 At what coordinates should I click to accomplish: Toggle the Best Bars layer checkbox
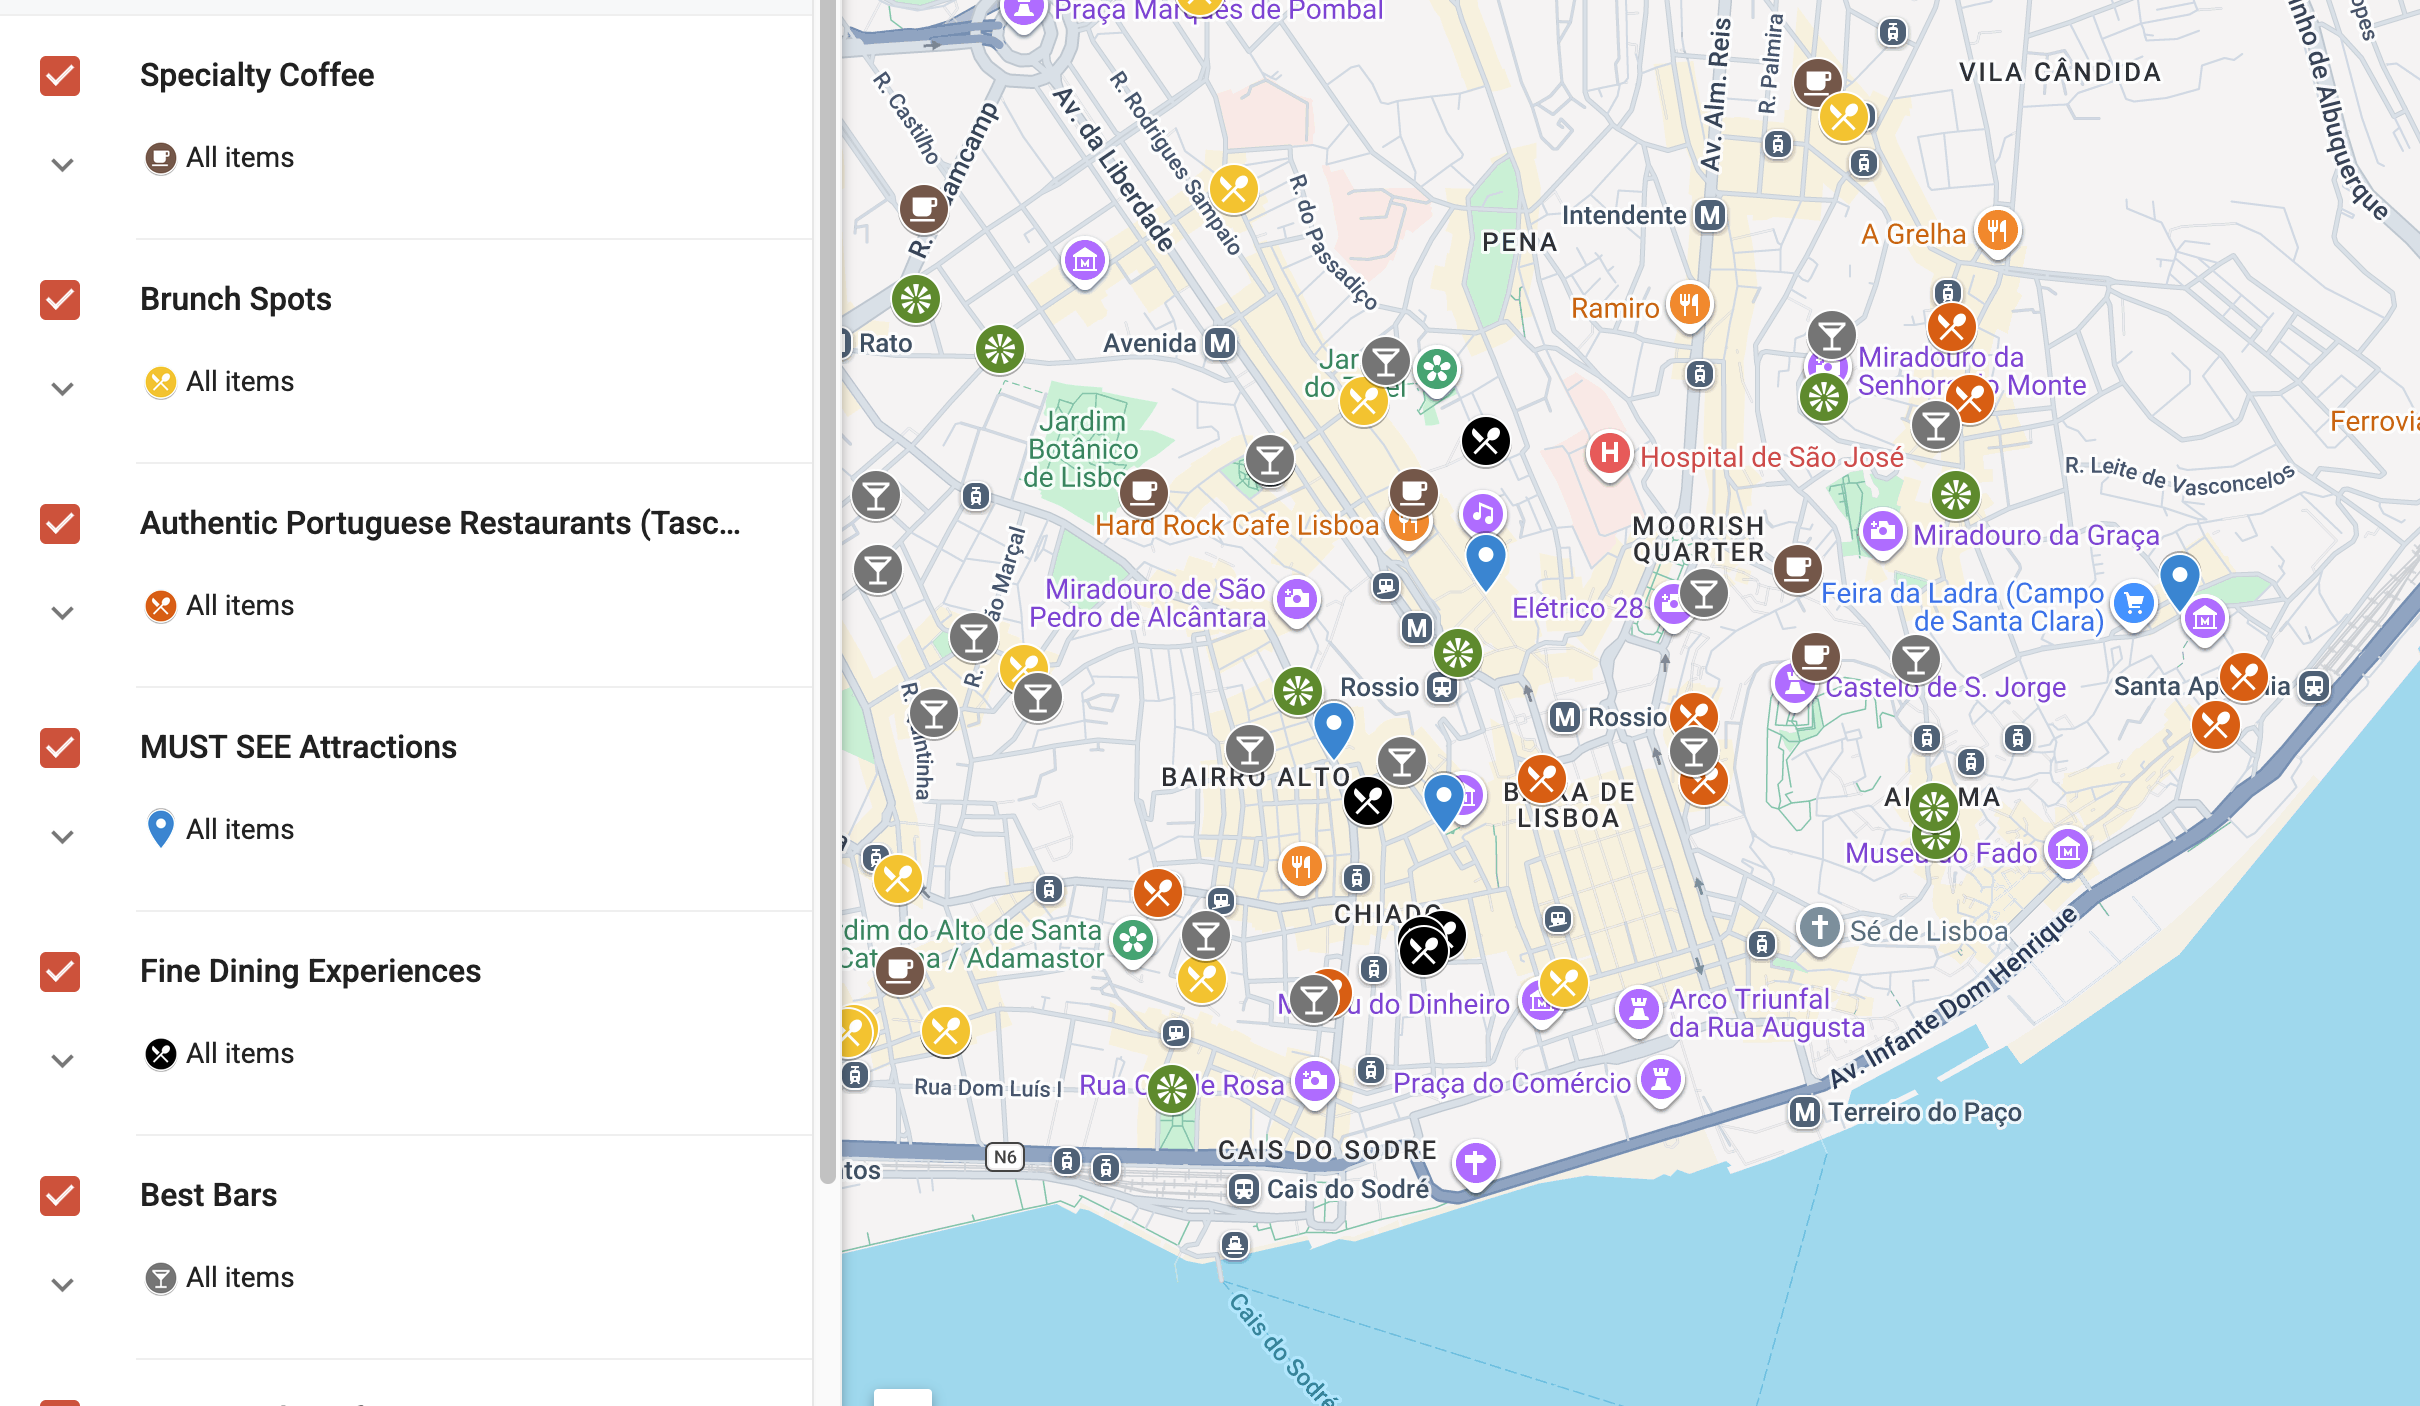pos(60,1196)
